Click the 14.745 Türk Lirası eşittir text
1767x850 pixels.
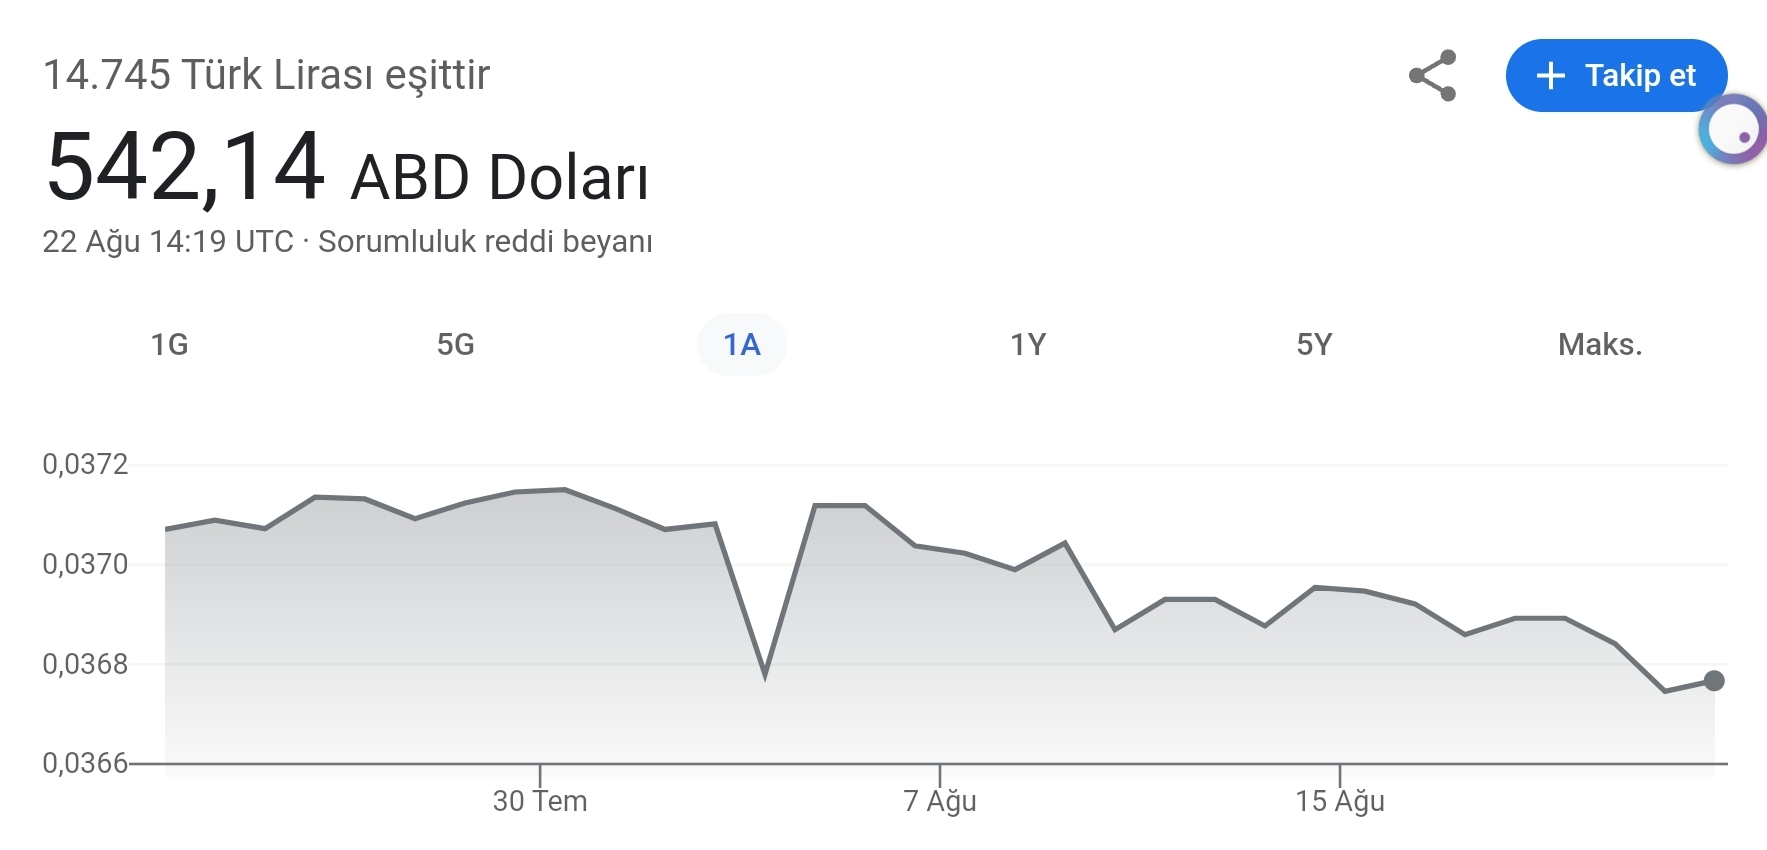(266, 75)
